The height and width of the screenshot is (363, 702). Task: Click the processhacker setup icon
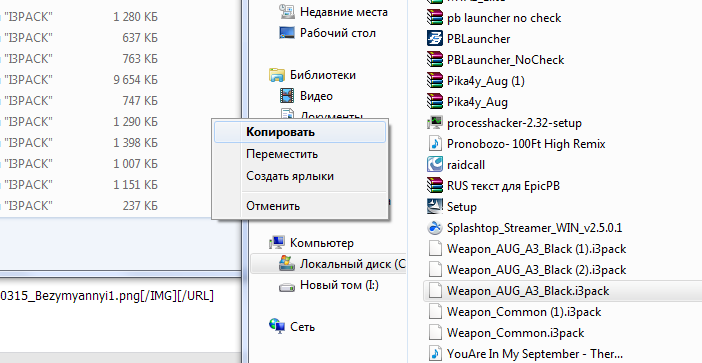[435, 123]
